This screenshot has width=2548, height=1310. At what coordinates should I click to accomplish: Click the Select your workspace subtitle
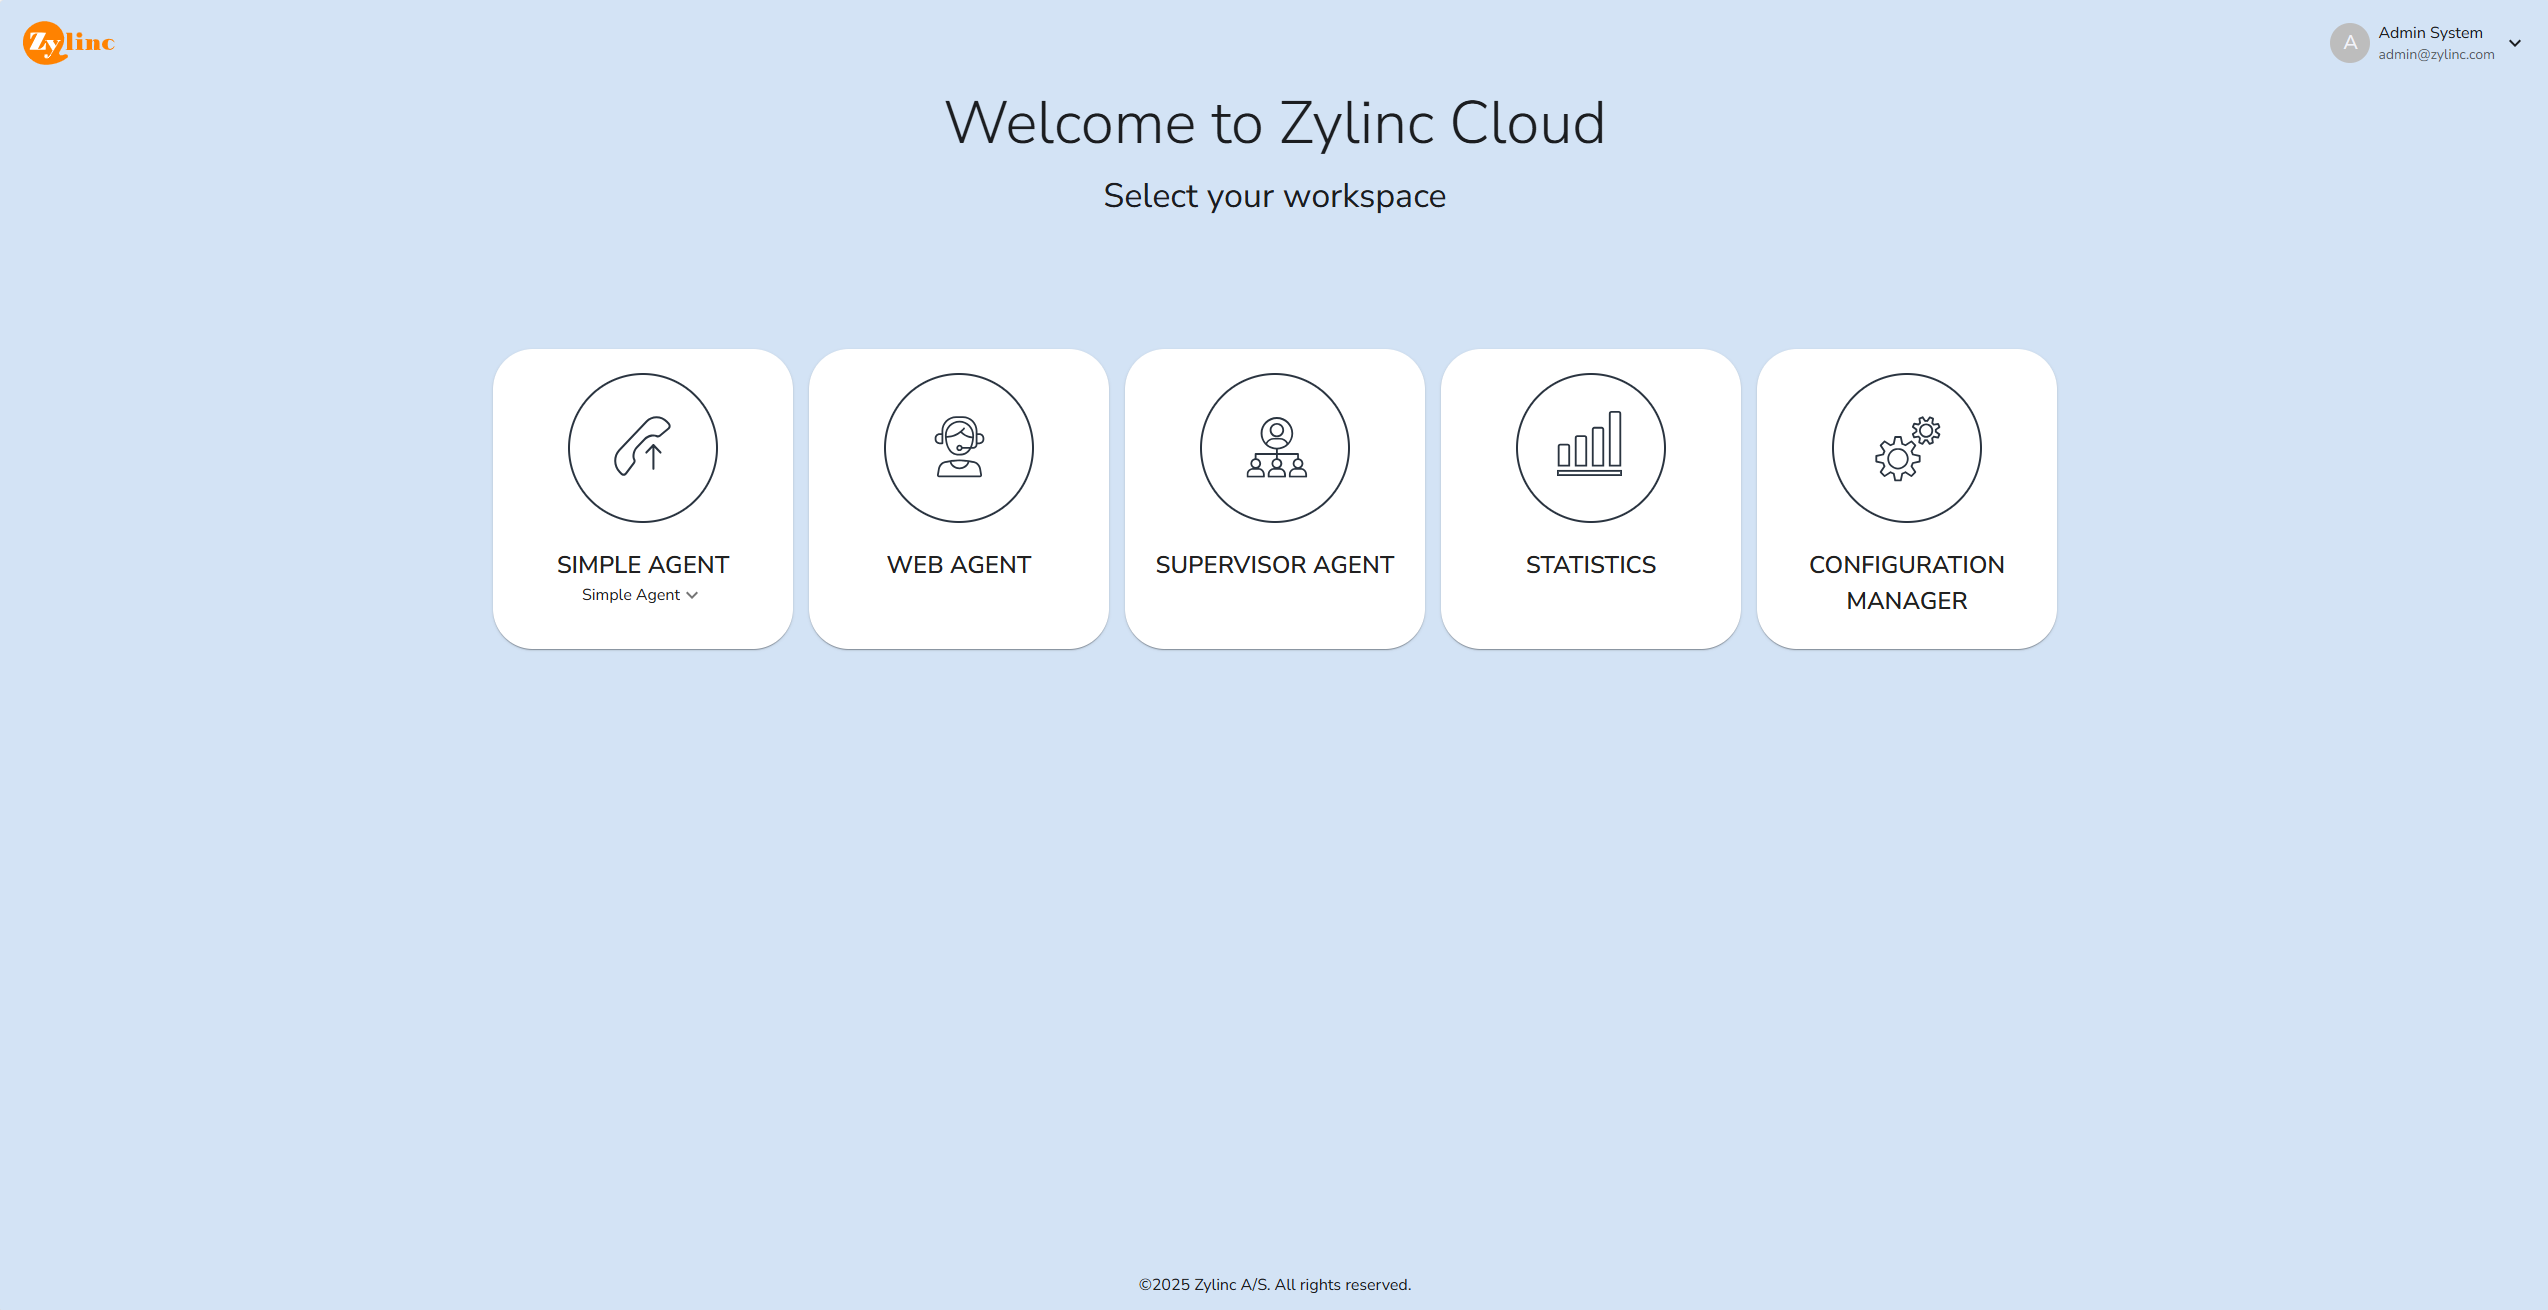click(1274, 196)
